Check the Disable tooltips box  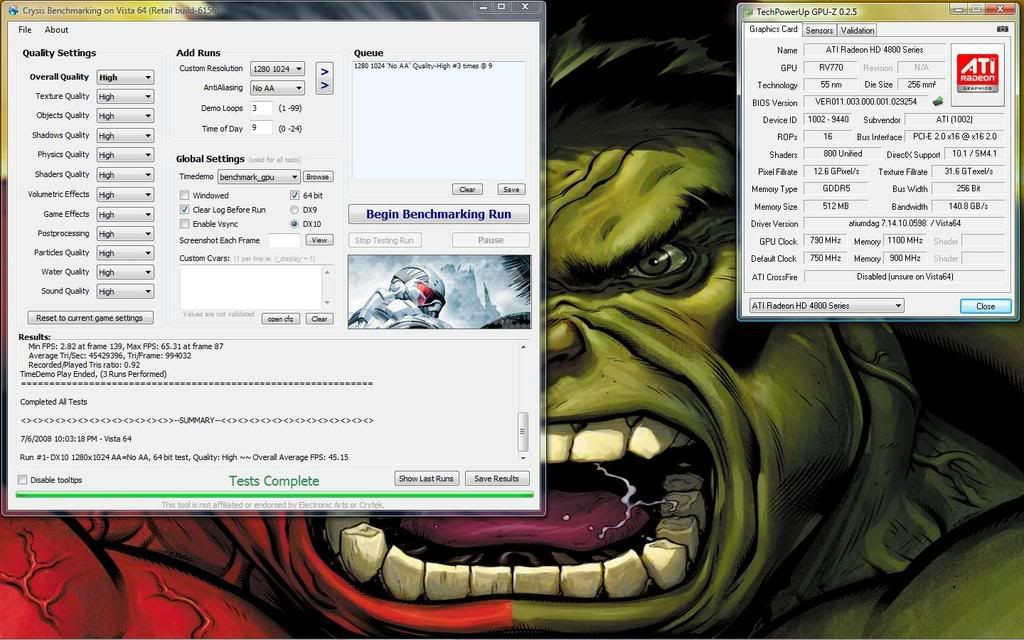pyautogui.click(x=22, y=480)
